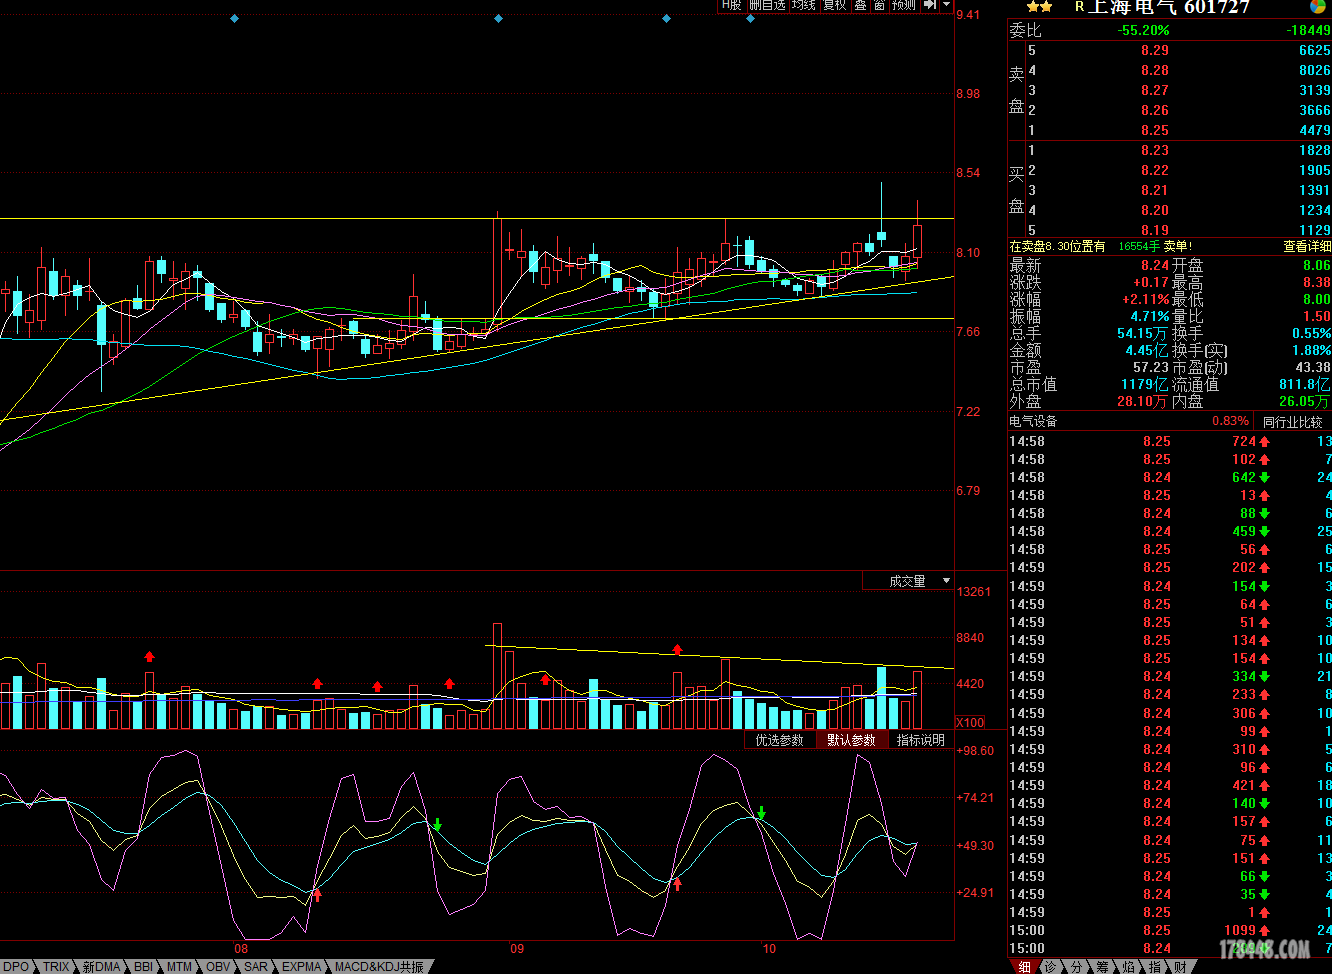Switch to the SAR indicator tab
The height and width of the screenshot is (974, 1332).
click(256, 967)
